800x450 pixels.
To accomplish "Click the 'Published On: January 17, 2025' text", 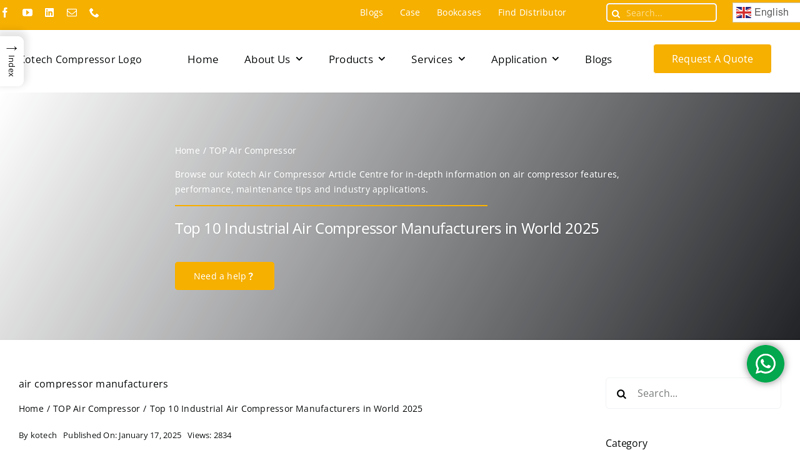I will click(122, 435).
